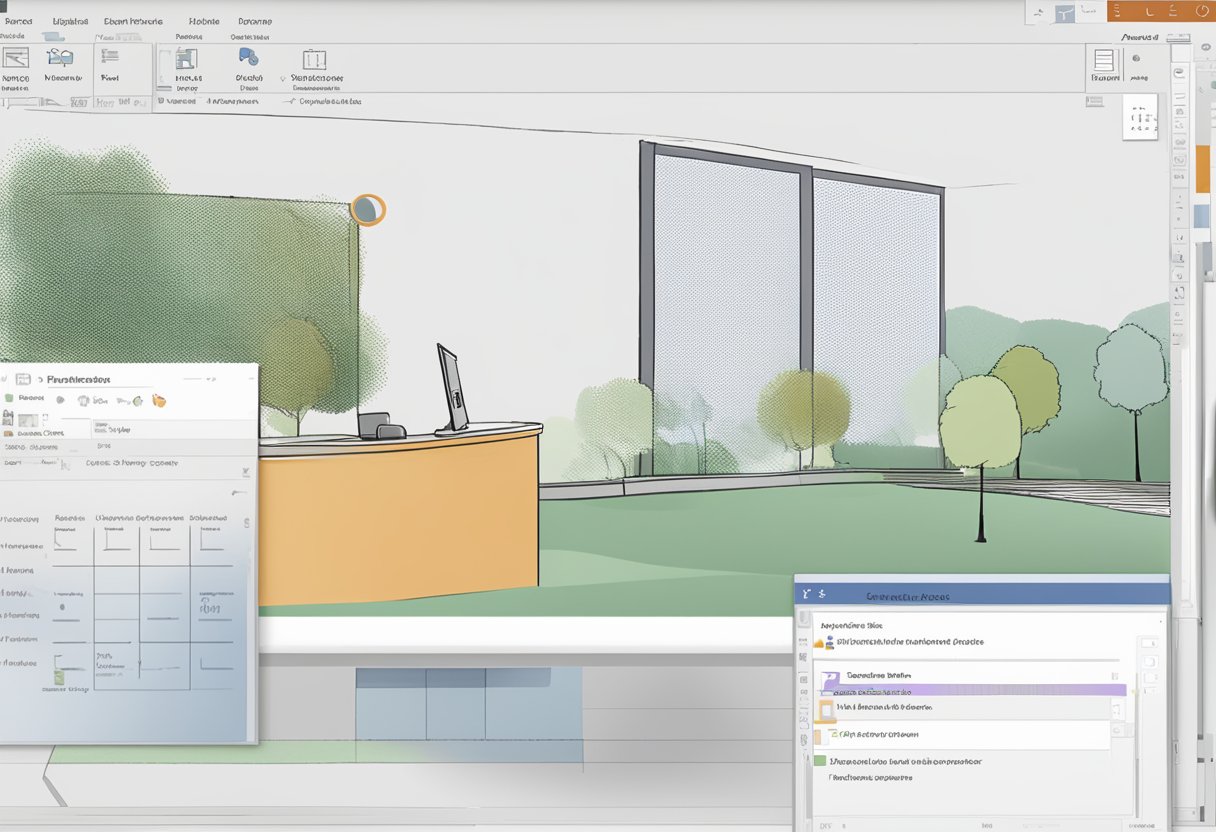Viewport: 1216px width, 832px height.
Task: Select the blue shape icon in the ribbon
Action: tap(247, 57)
